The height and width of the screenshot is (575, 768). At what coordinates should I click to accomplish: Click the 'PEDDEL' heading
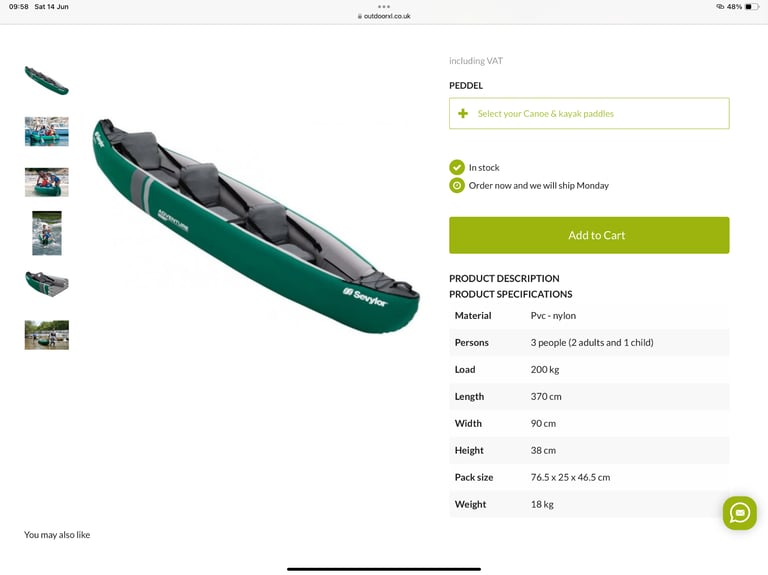tap(466, 85)
